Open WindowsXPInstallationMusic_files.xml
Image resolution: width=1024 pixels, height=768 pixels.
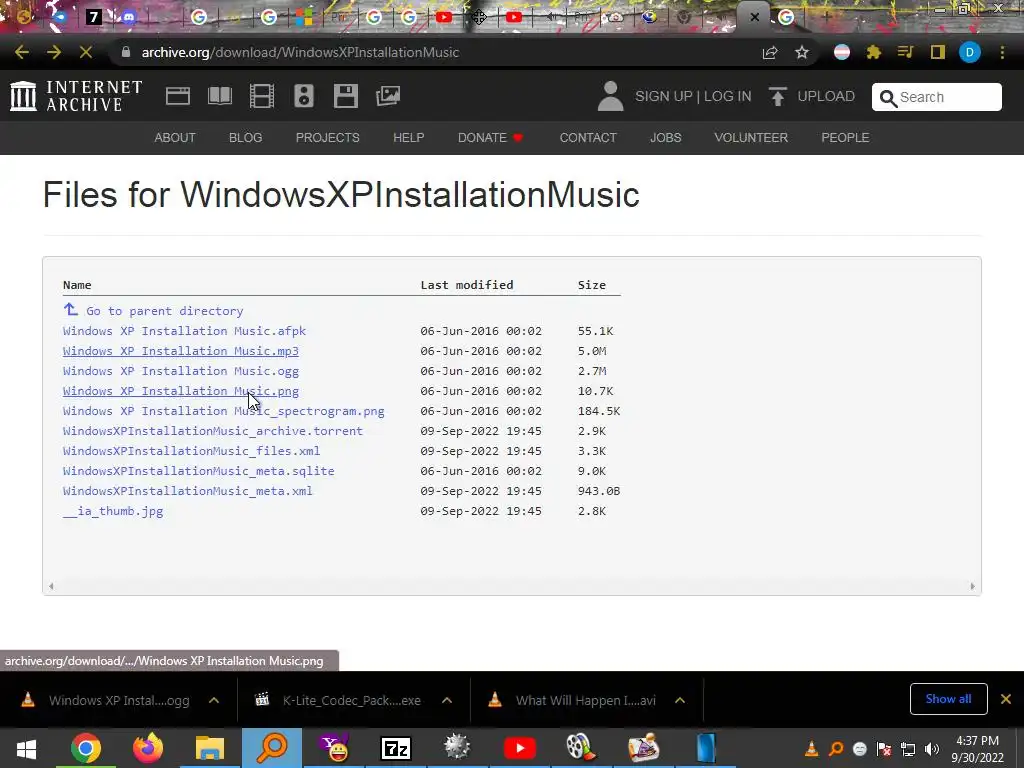click(191, 451)
